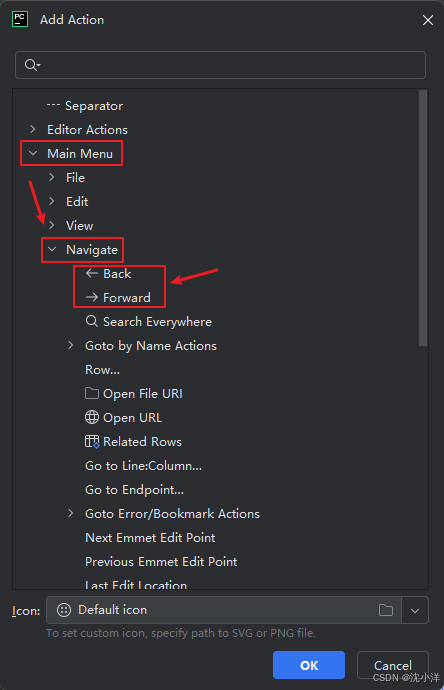Choose the Search Everywhere magnifier action
The image size is (444, 690).
coord(92,321)
